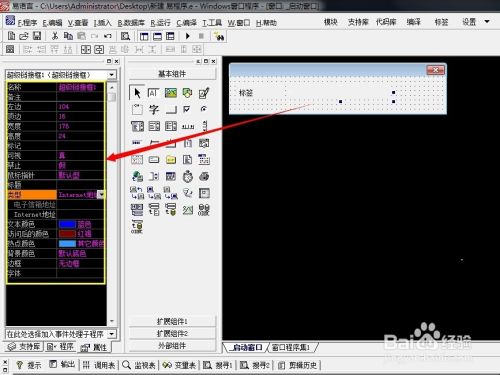Click the Stop square button

click(x=201, y=36)
